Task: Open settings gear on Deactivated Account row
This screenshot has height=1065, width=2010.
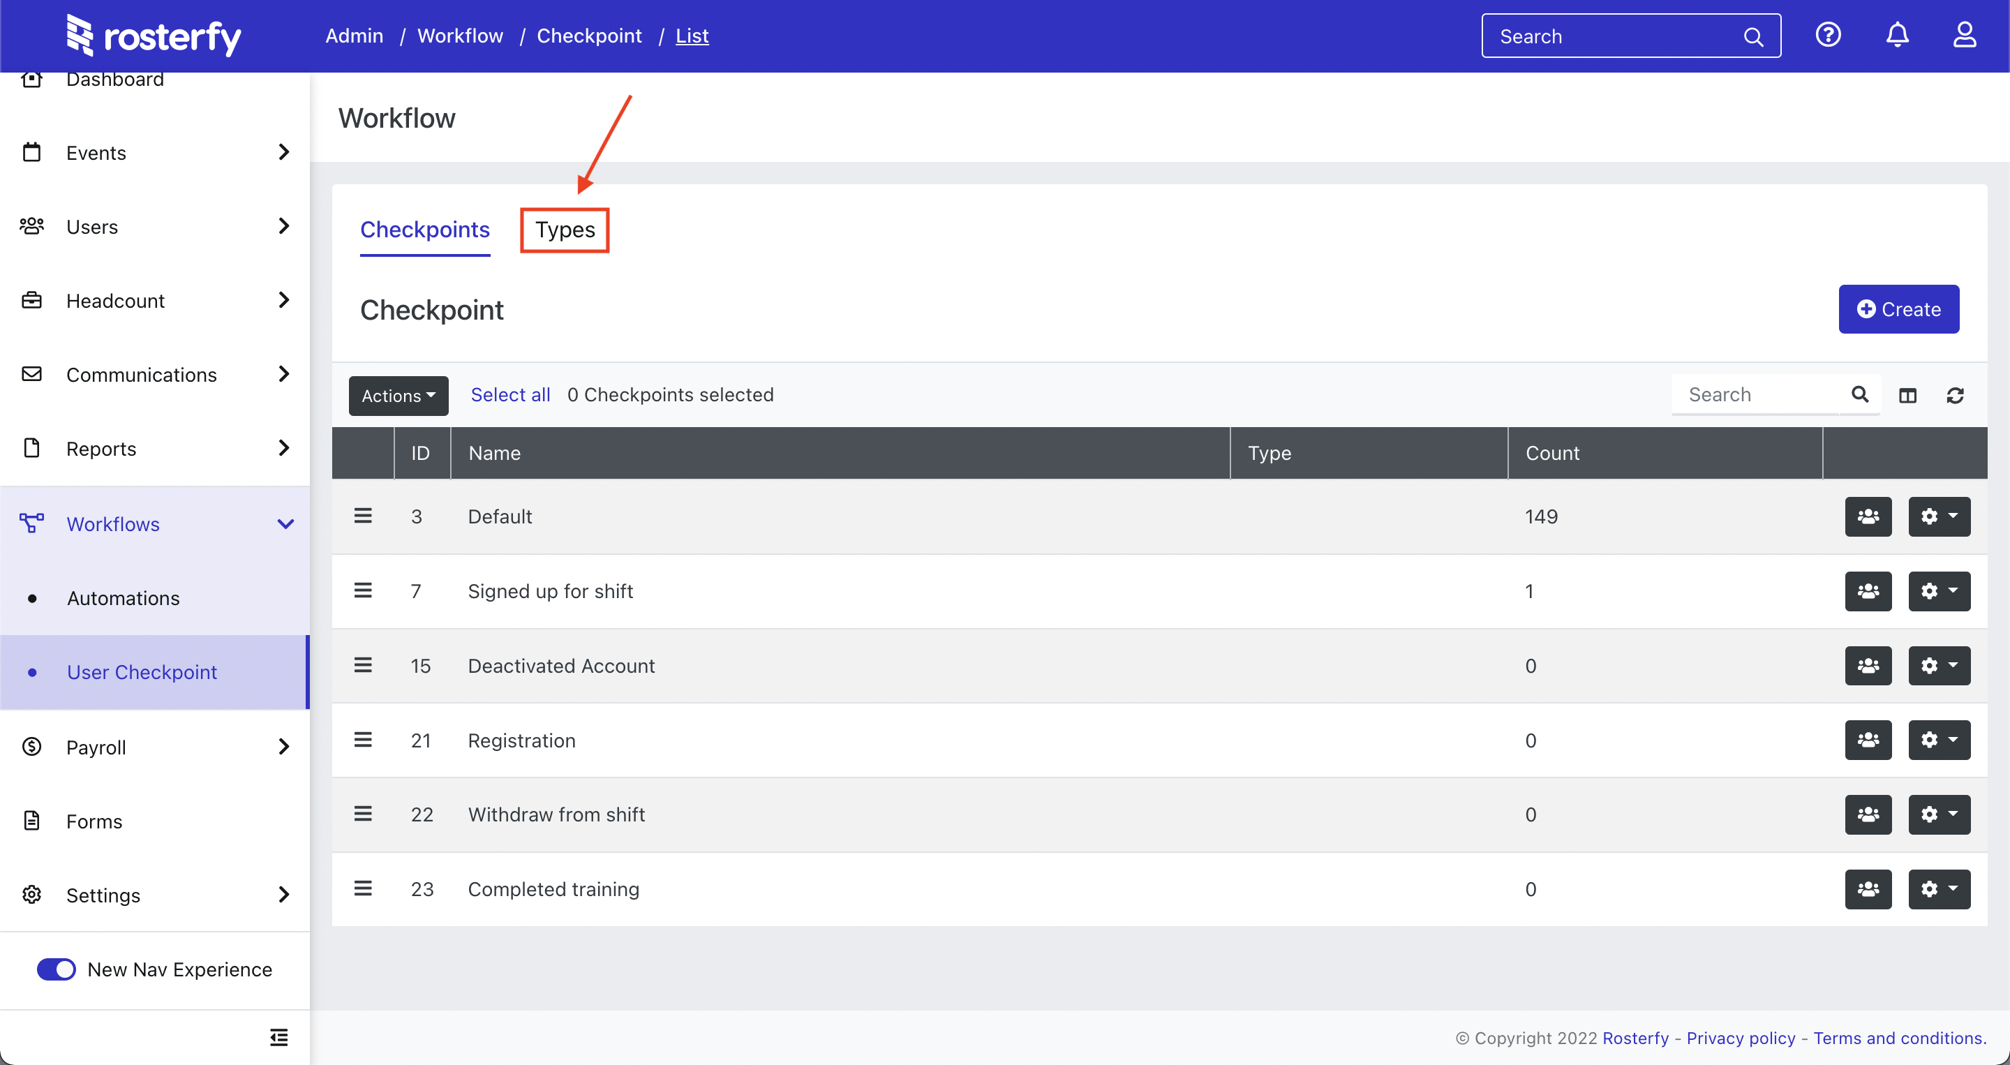Action: [x=1938, y=665]
